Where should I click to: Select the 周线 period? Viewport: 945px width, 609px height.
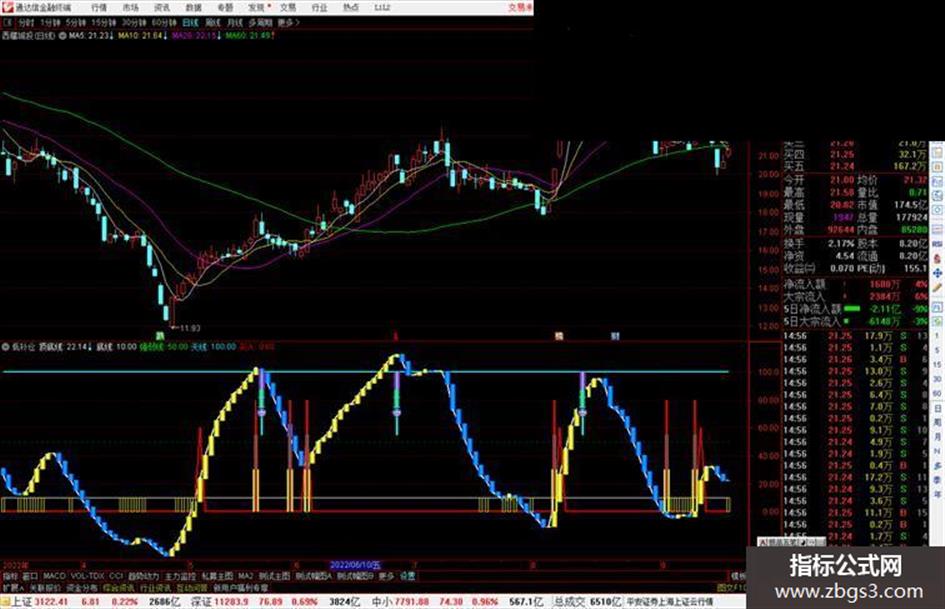(x=213, y=22)
